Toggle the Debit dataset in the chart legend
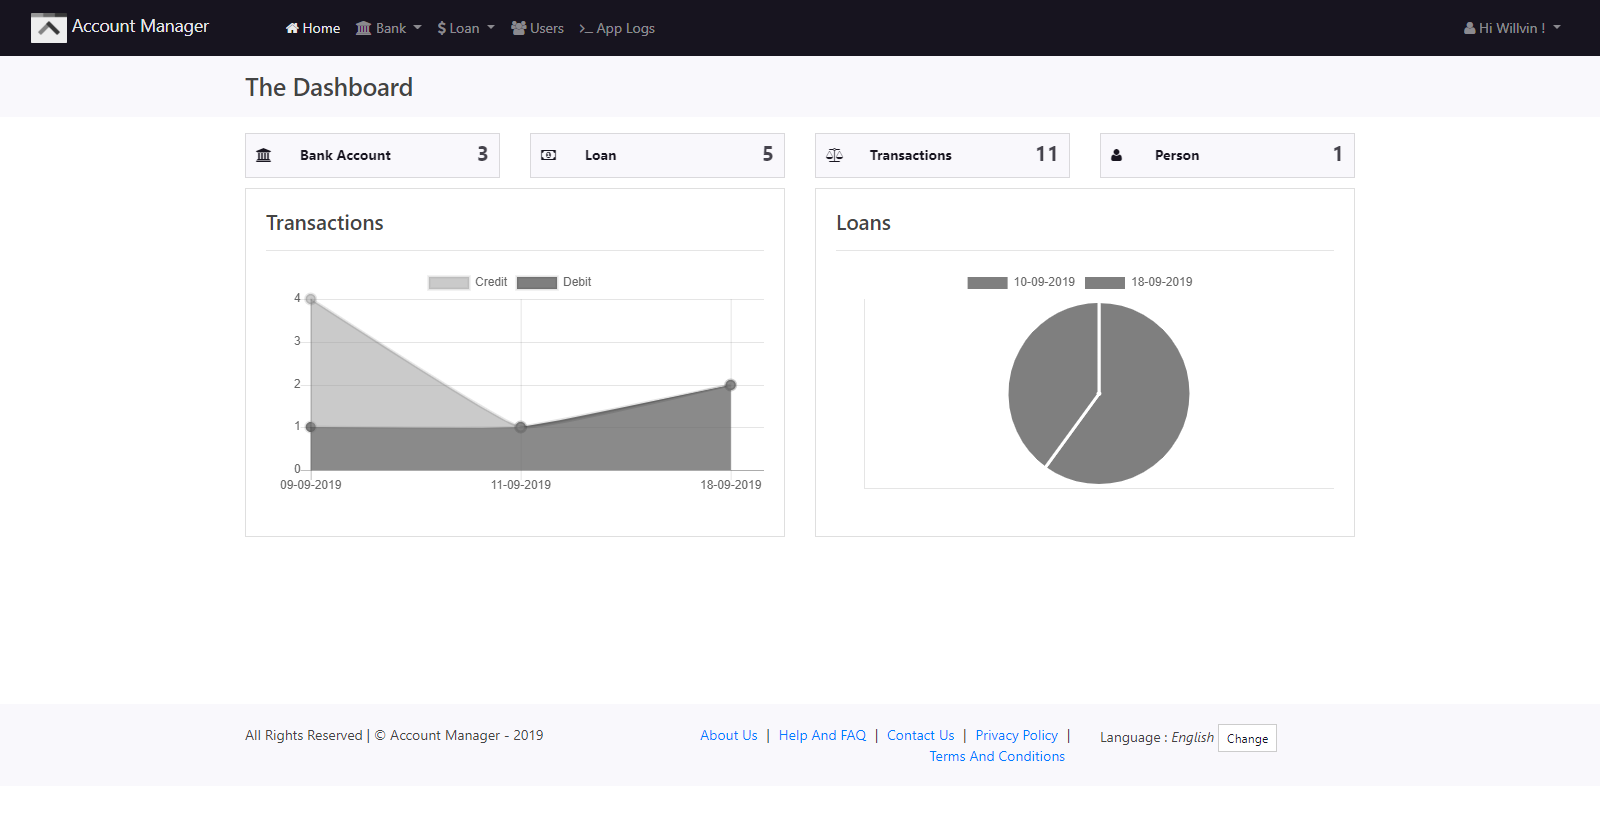The width and height of the screenshot is (1600, 815). point(554,282)
